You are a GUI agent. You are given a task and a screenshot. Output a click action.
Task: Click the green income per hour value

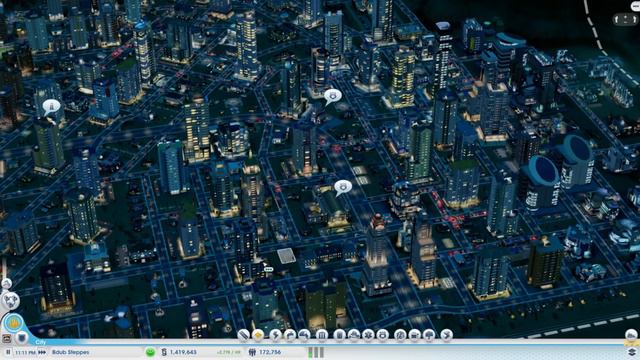228,352
